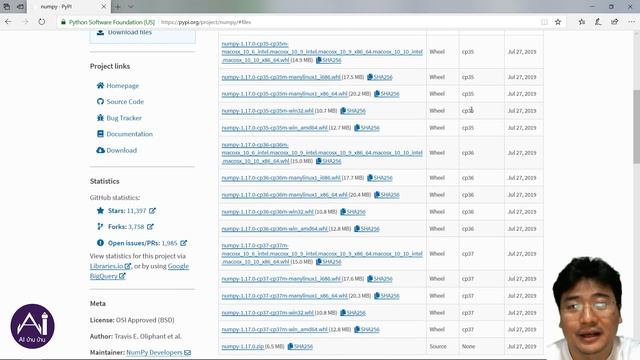Close the numpy · PyPI tab
Image resolution: width=640 pixels, height=360 pixels.
104,7
